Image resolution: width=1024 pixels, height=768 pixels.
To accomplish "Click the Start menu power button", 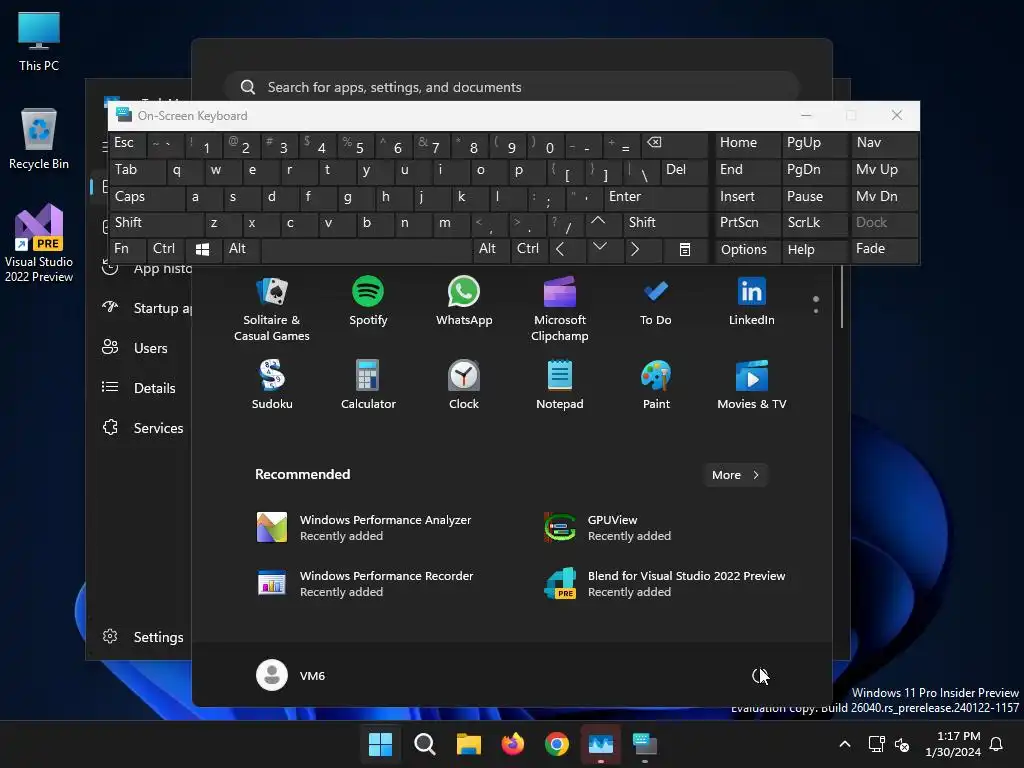I will coord(759,675).
